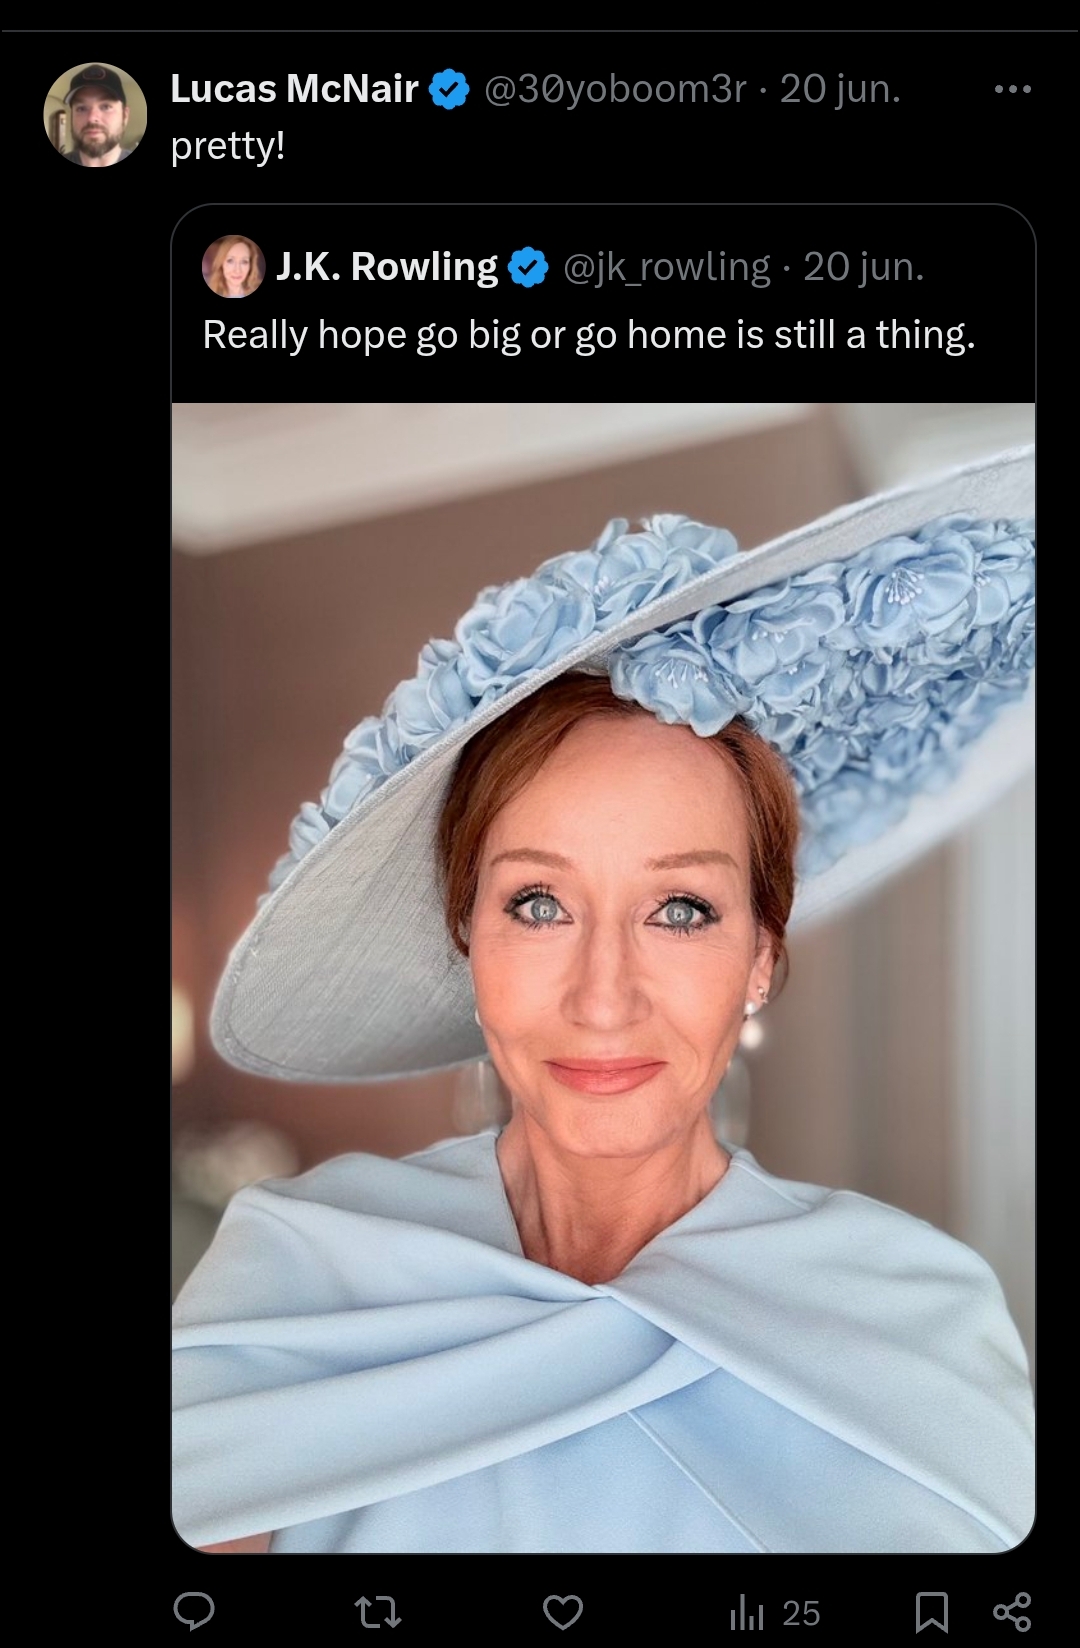
Task: Visit the @30yoboom3r handle
Action: pyautogui.click(x=615, y=89)
